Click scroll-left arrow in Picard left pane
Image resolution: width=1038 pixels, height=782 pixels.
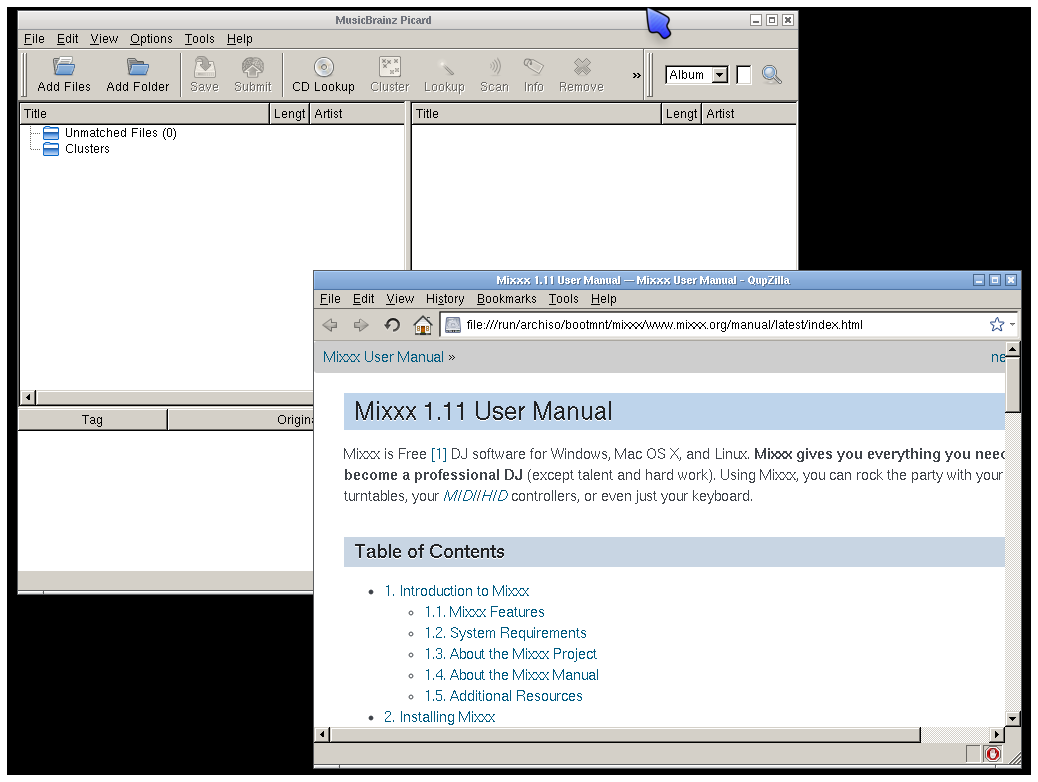tap(28, 398)
